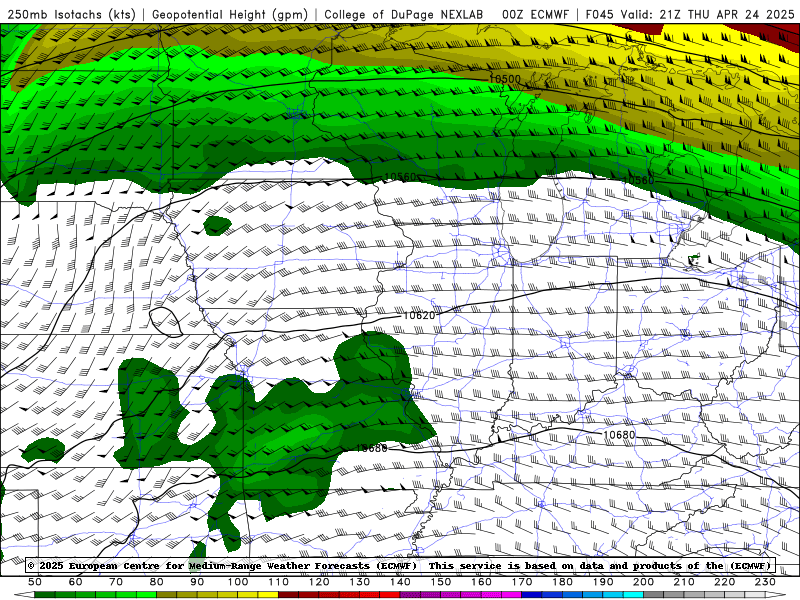Click the '190' value on color scale
The width and height of the screenshot is (800, 600).
(x=603, y=582)
